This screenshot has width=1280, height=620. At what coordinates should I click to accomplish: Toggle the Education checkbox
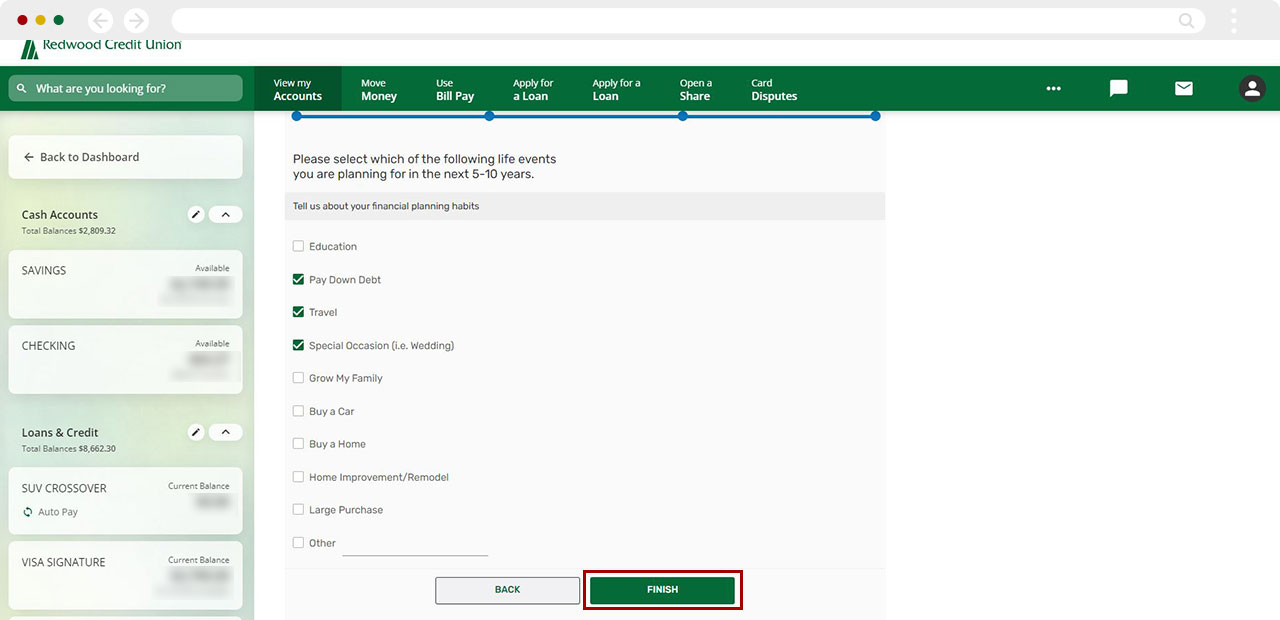(298, 246)
